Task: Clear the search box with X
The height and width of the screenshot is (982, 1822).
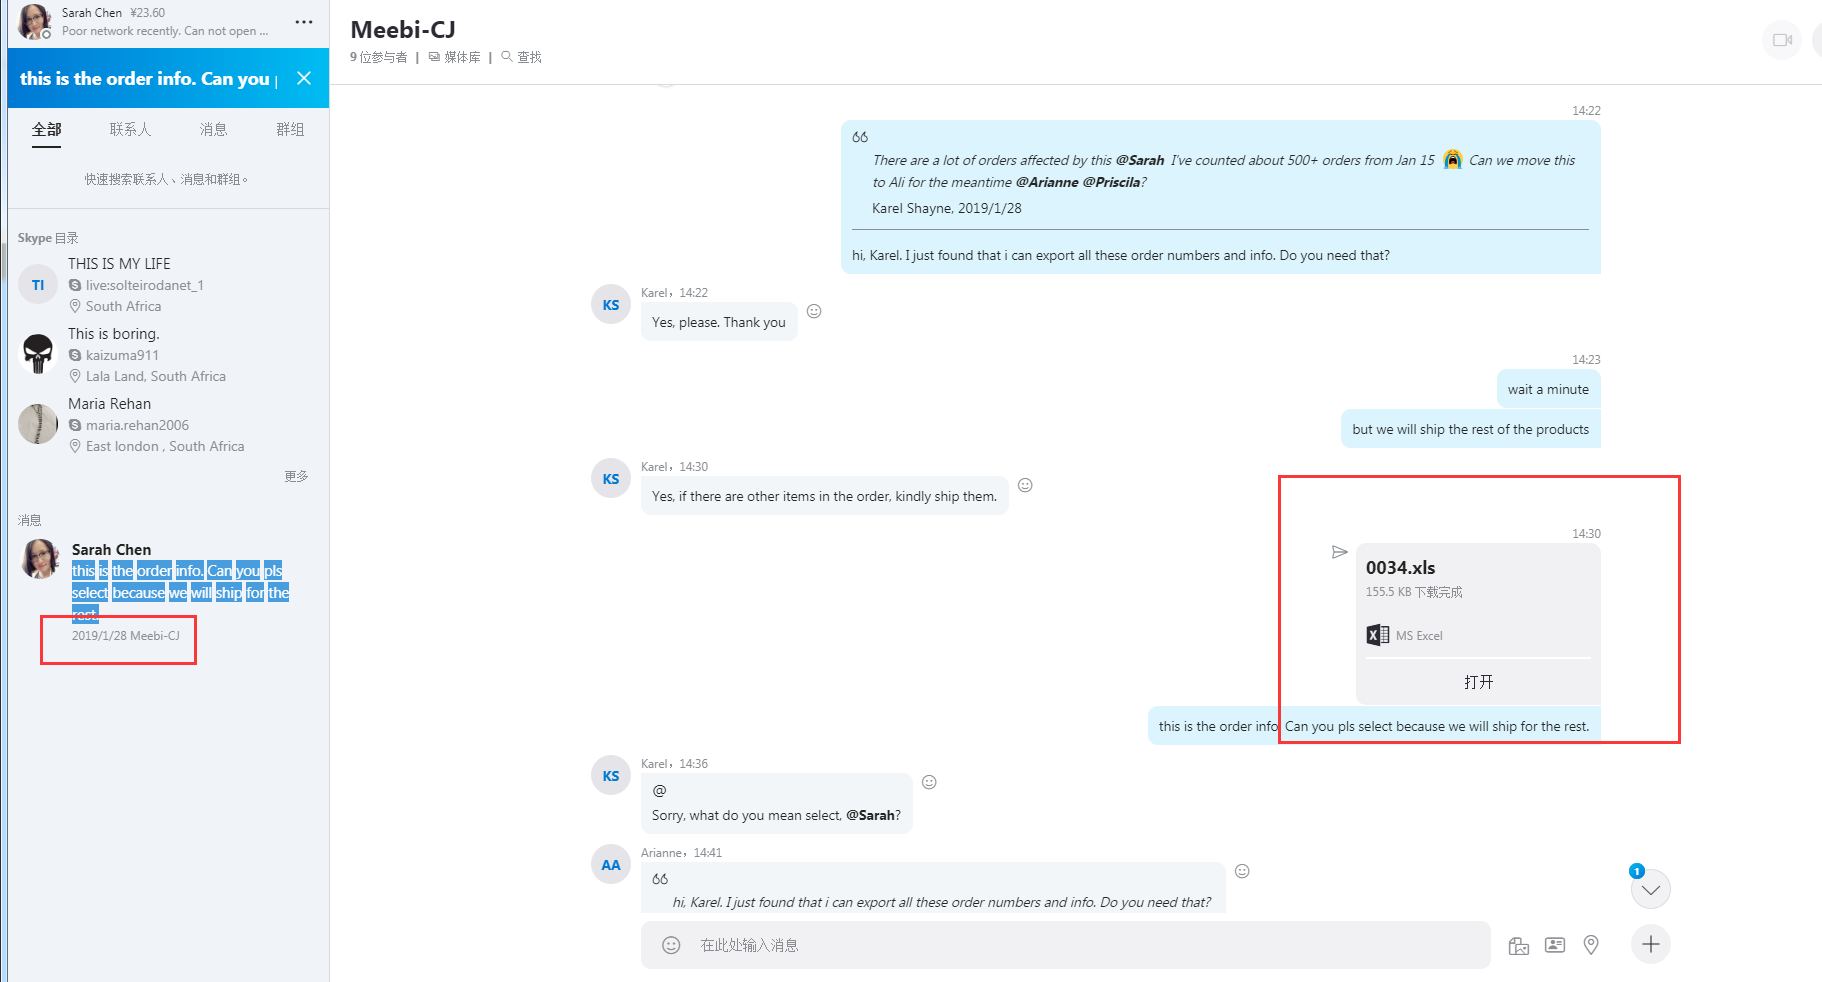Action: [304, 78]
